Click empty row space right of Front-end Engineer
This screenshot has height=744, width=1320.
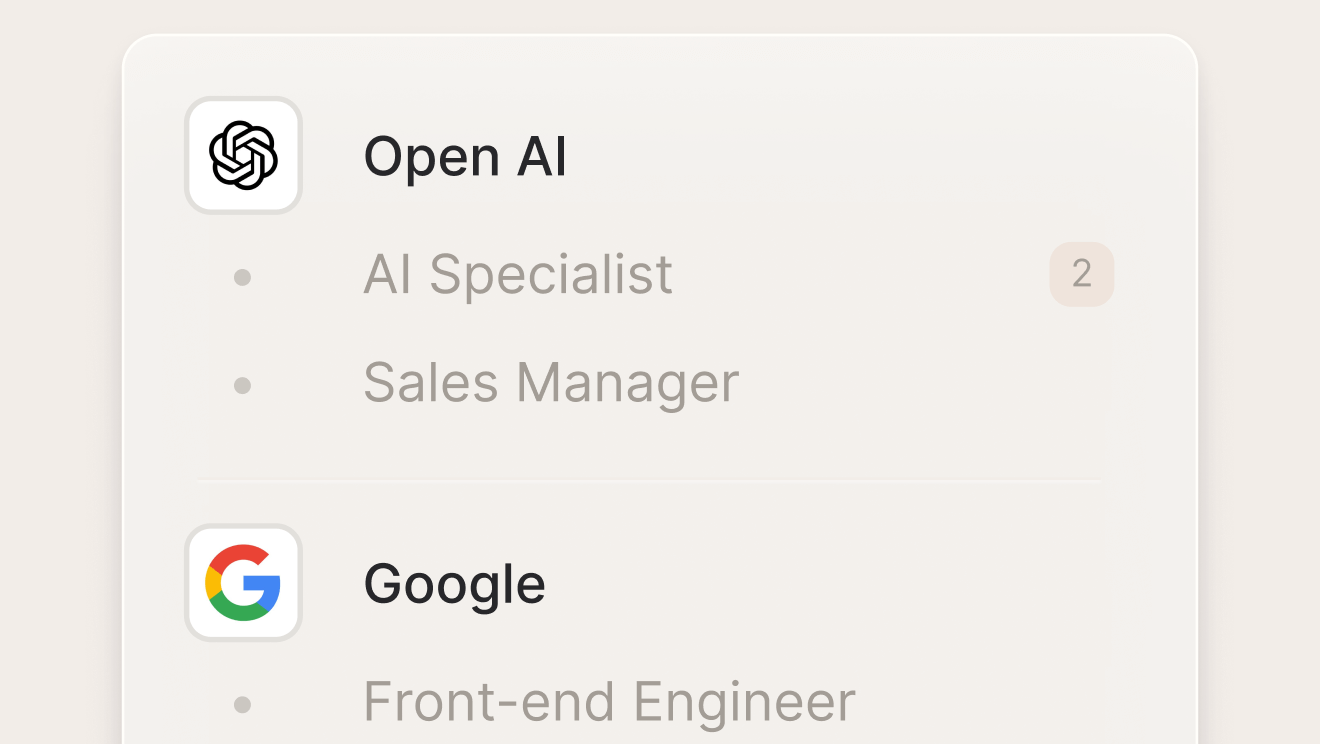[1000, 702]
